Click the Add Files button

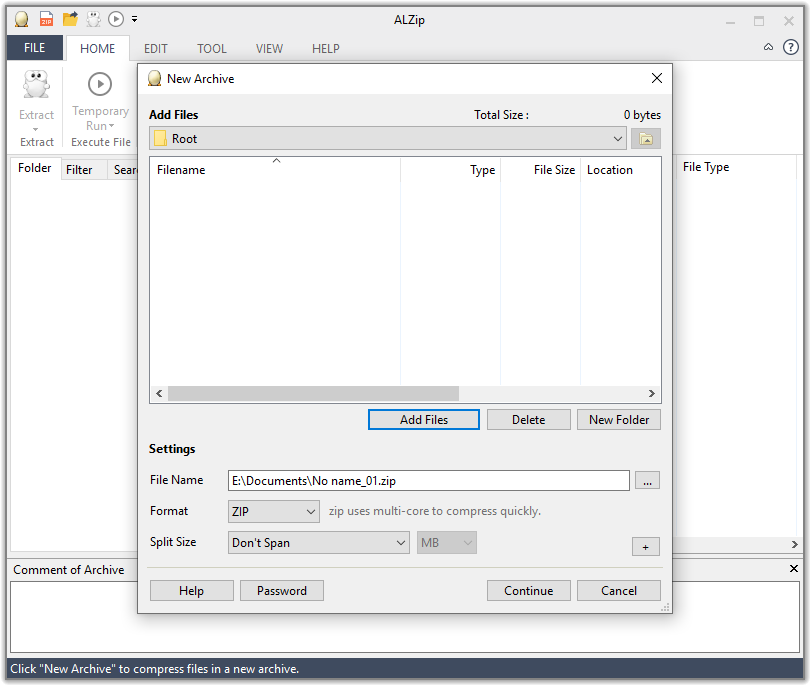[424, 419]
